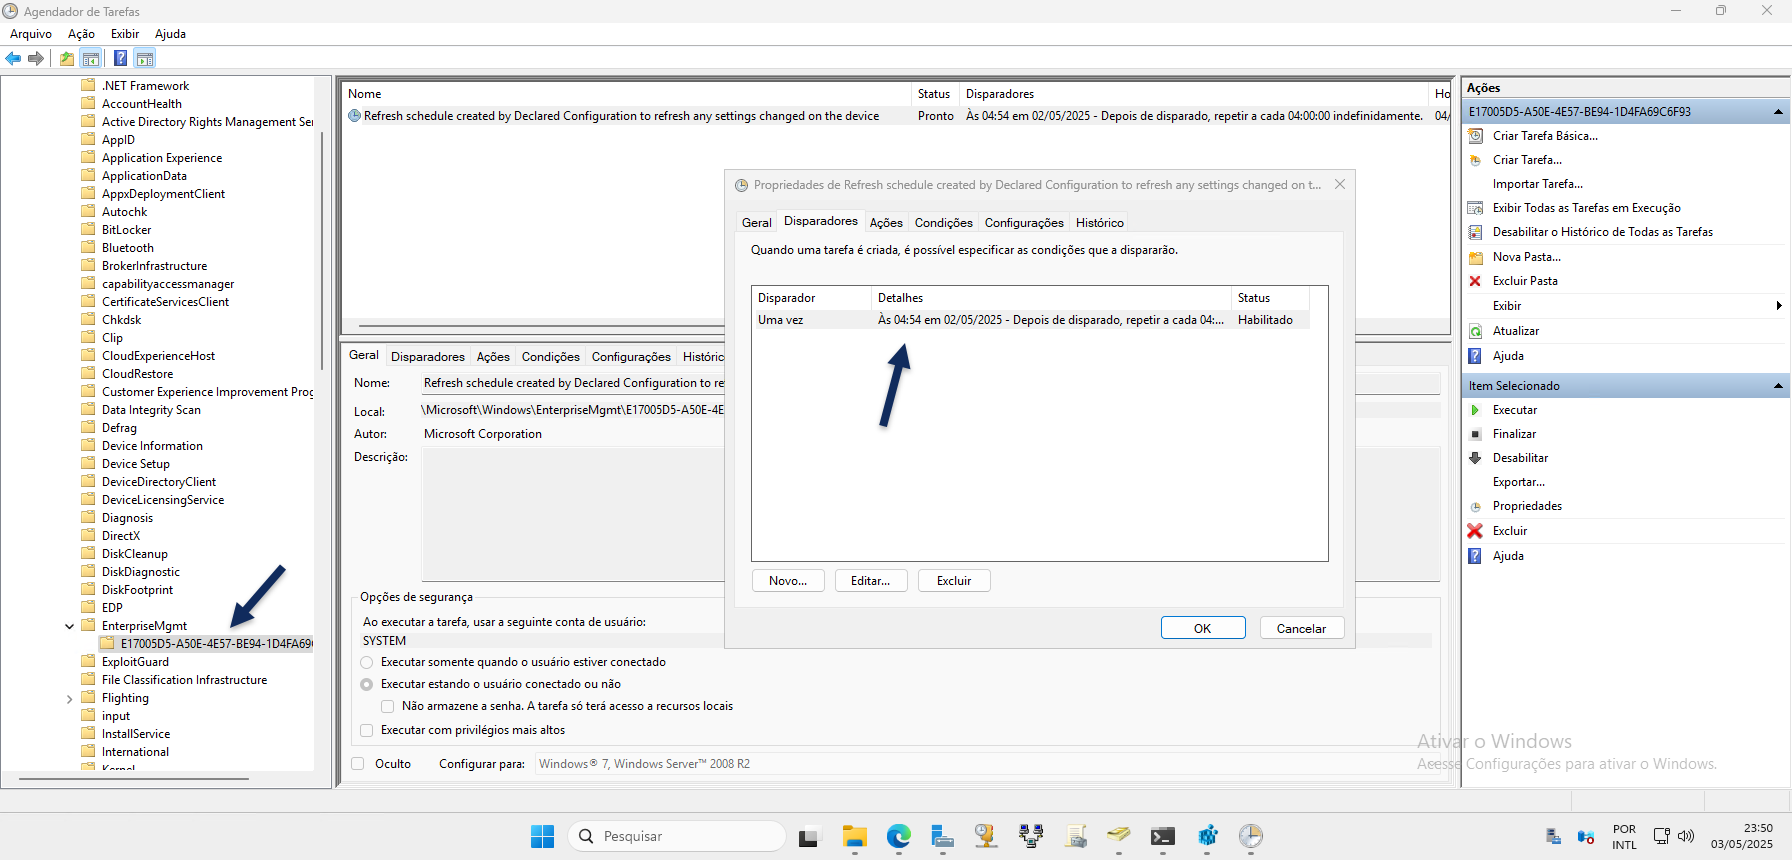Switch to the Histórico tab in Propriedades dialog
This screenshot has height=860, width=1792.
tap(1100, 223)
